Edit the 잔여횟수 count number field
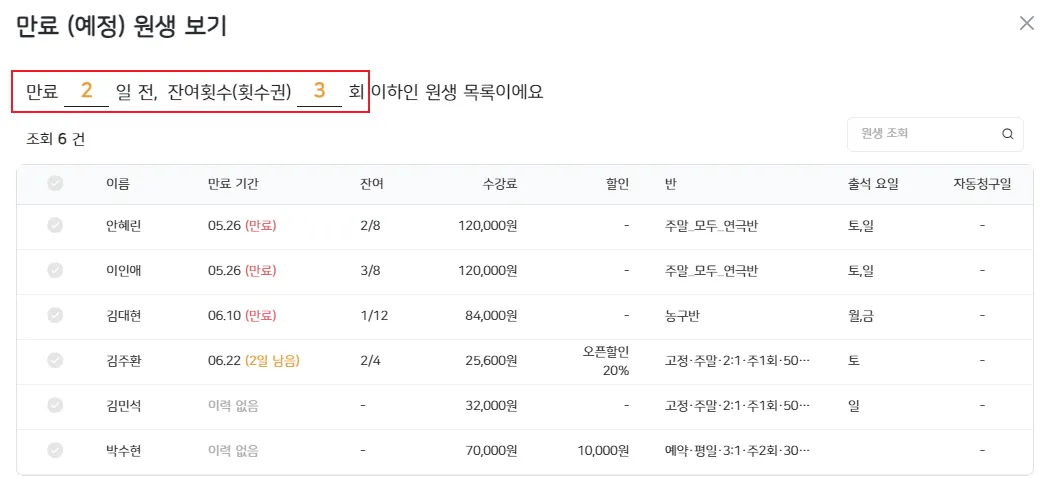Viewport: 1049px width, 483px height. click(319, 91)
